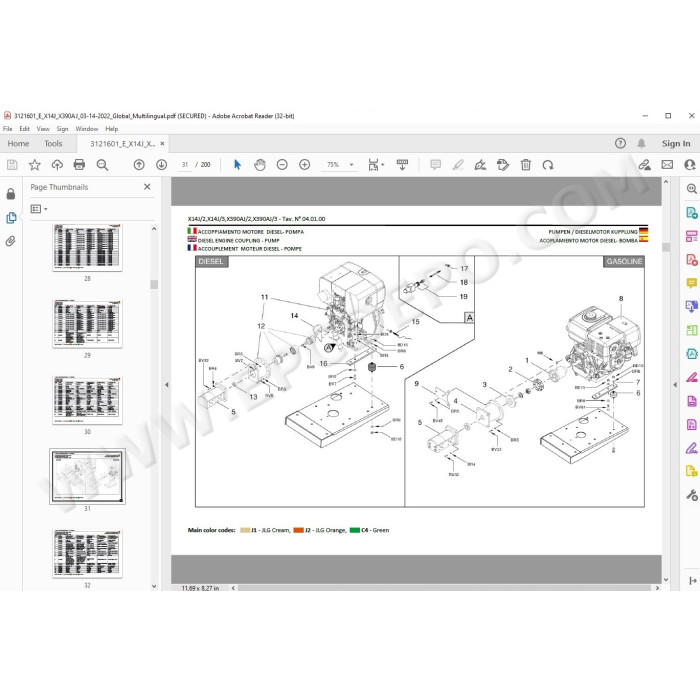The image size is (700, 700).
Task: Click the horizontal scrollbar right arrow
Action: 657,588
